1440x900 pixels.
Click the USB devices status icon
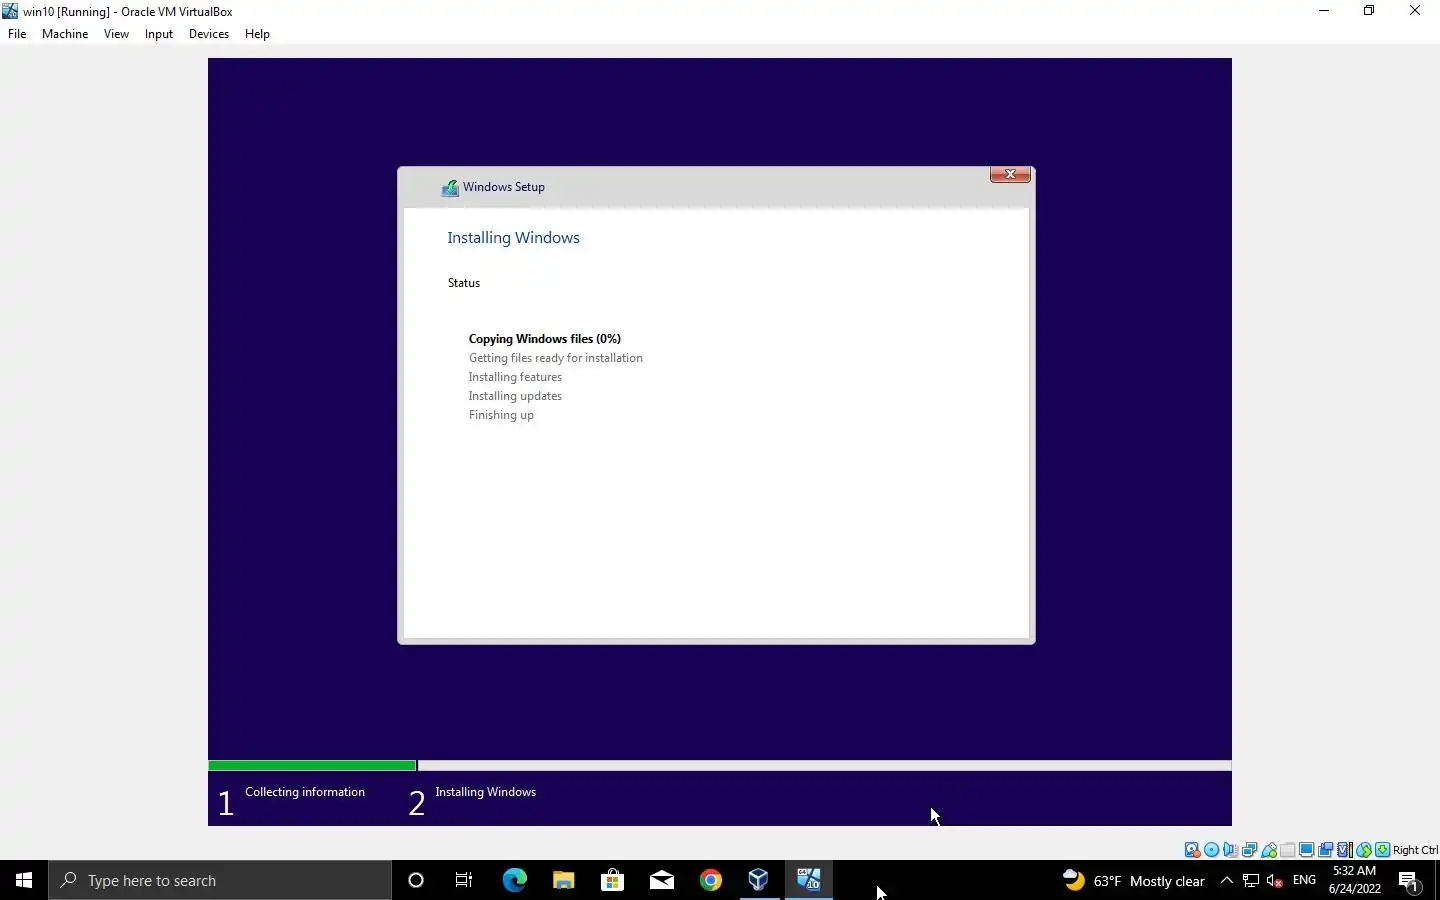[1269, 850]
